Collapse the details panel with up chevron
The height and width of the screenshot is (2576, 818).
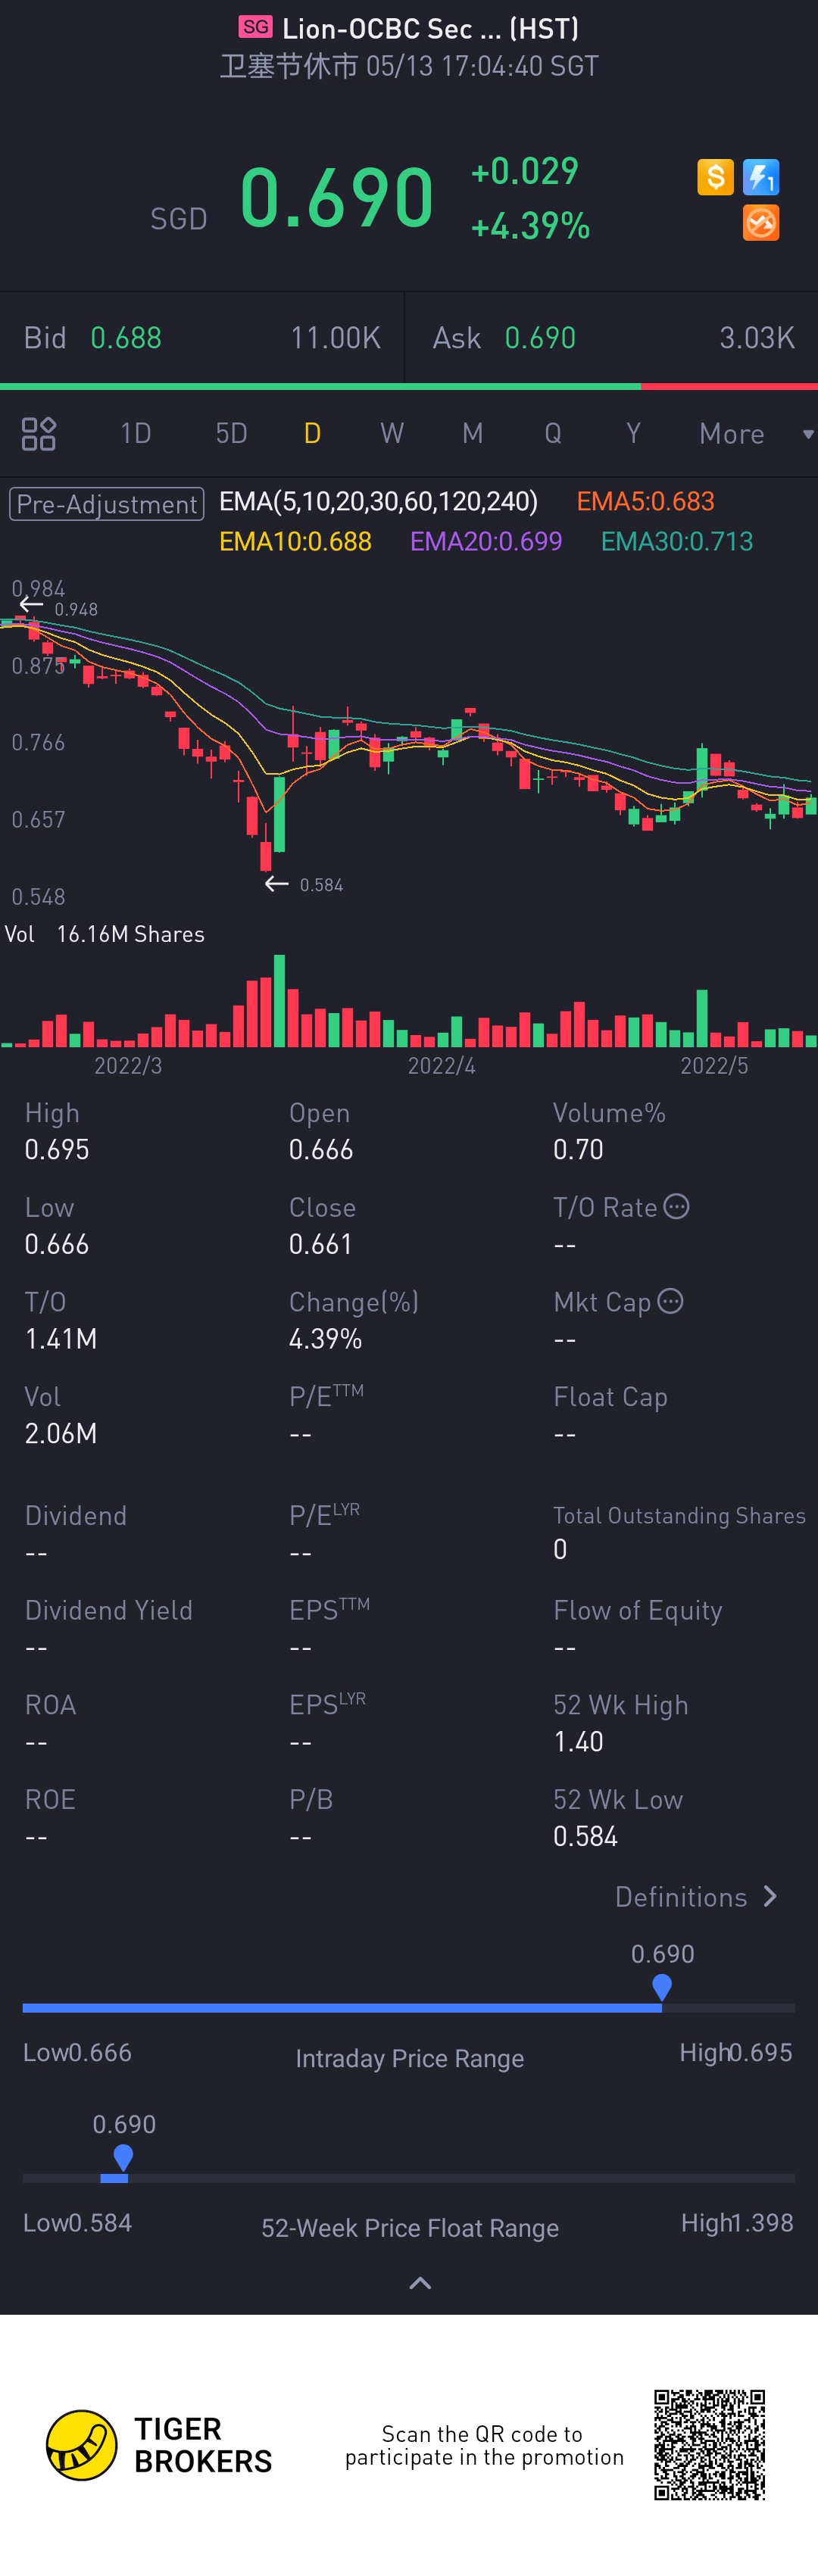tap(421, 2282)
